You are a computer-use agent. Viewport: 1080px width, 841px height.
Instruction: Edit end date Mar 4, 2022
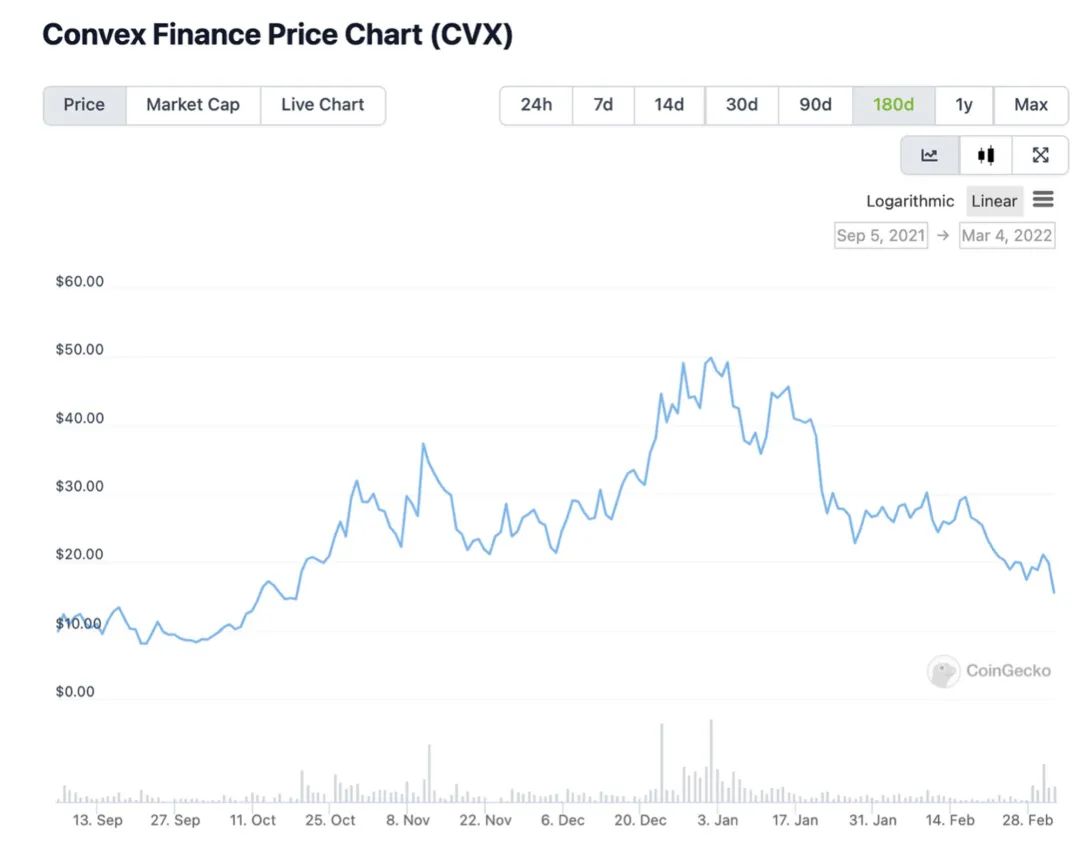(1006, 236)
